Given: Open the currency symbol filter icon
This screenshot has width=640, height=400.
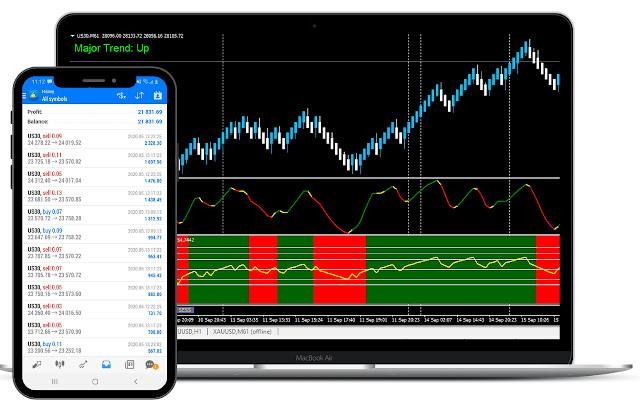Looking at the screenshot, I should [121, 96].
